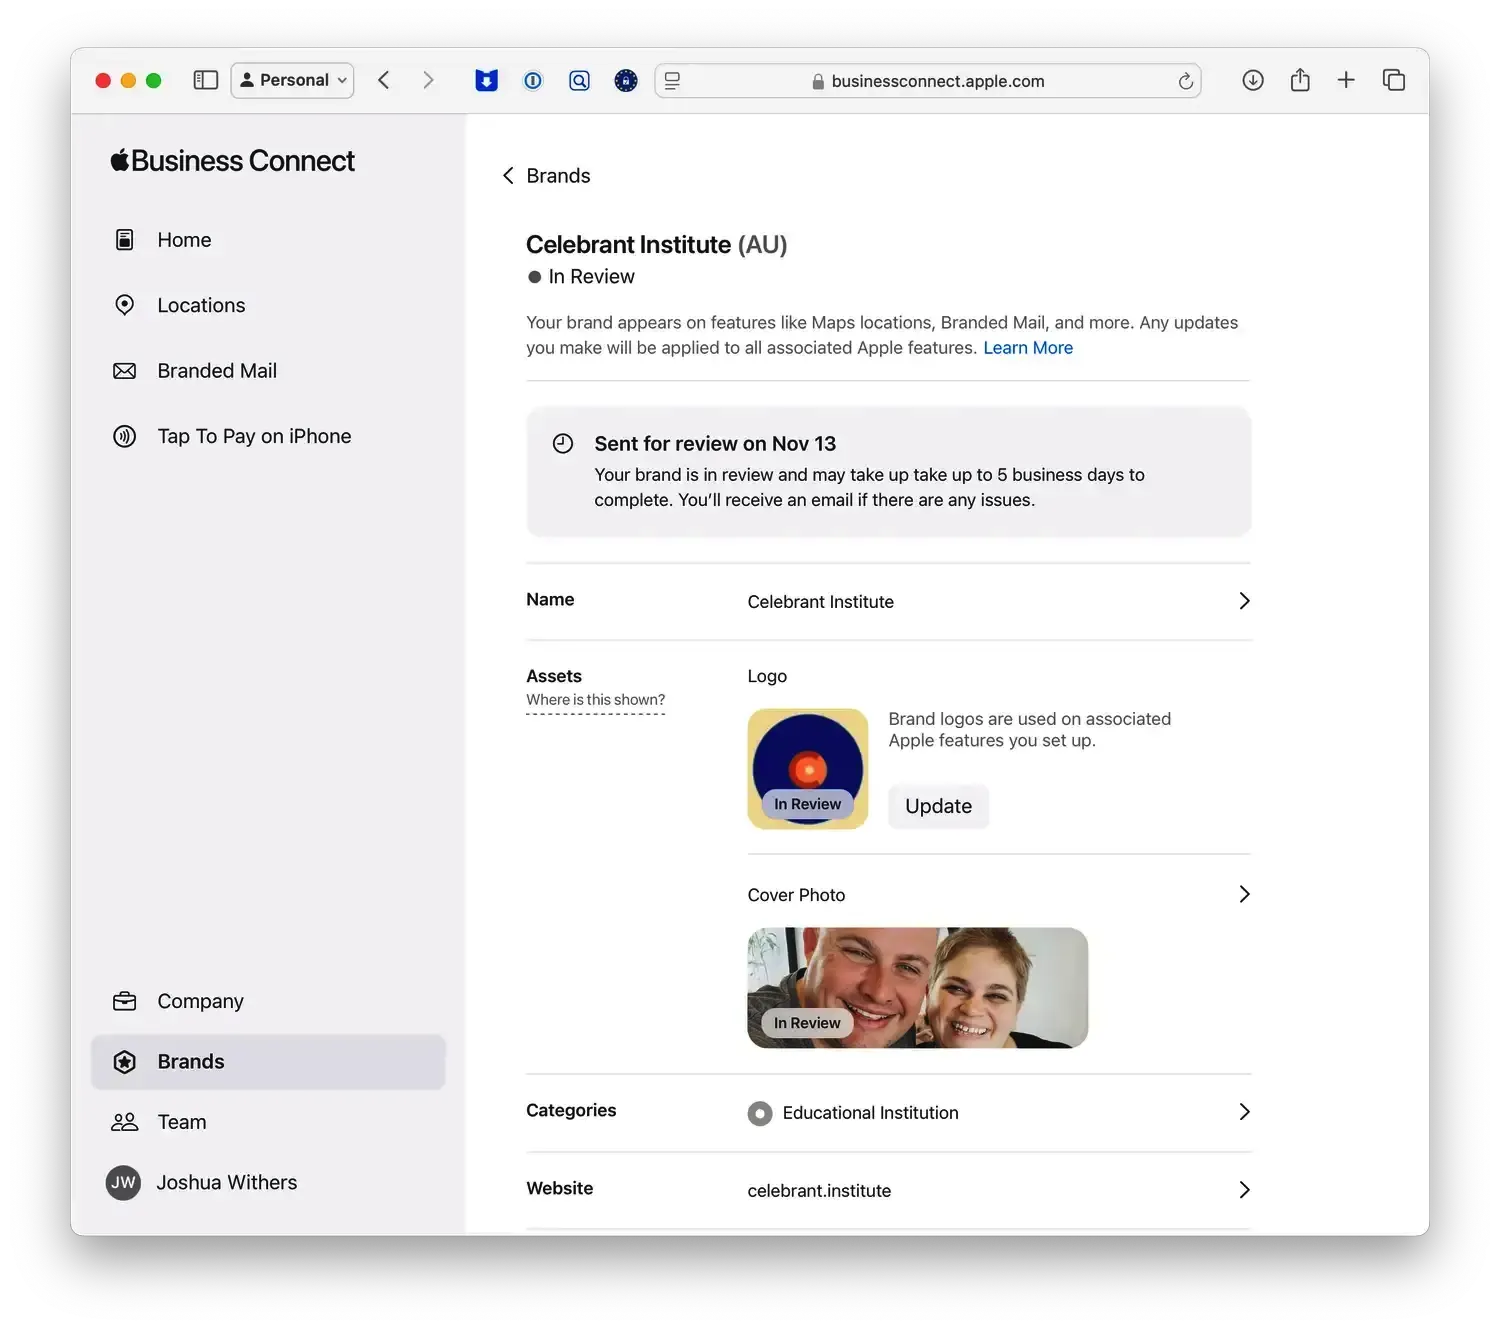This screenshot has width=1500, height=1329.
Task: Show the tab overview icon
Action: point(1393,80)
